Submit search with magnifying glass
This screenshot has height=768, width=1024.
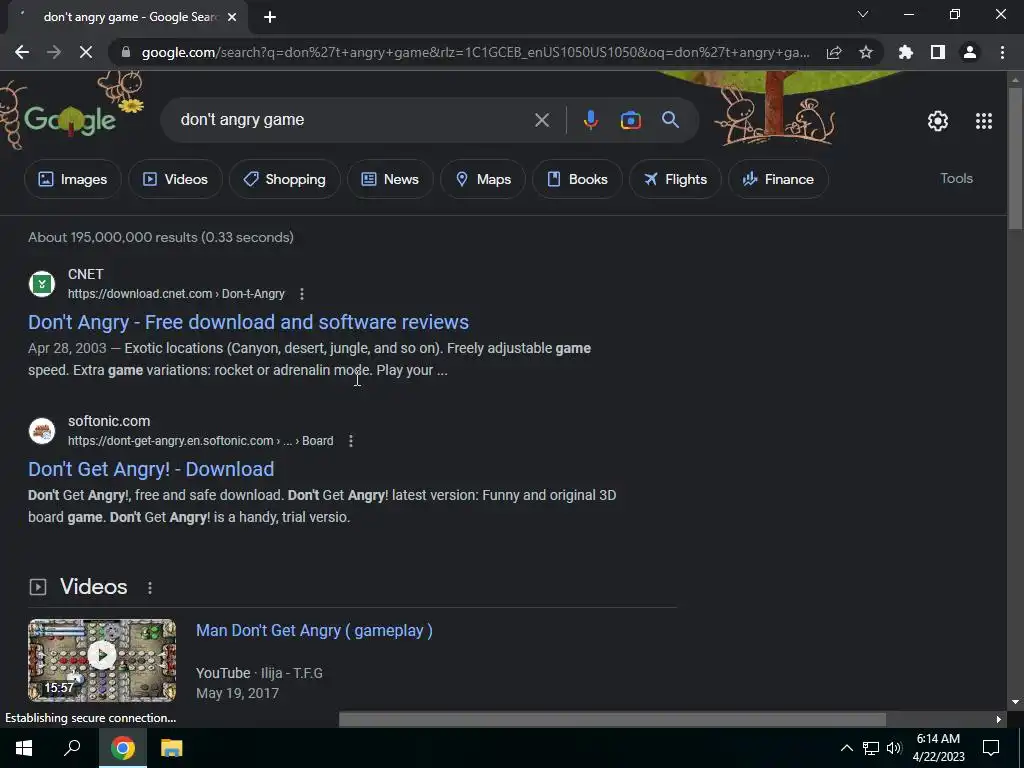coord(671,120)
